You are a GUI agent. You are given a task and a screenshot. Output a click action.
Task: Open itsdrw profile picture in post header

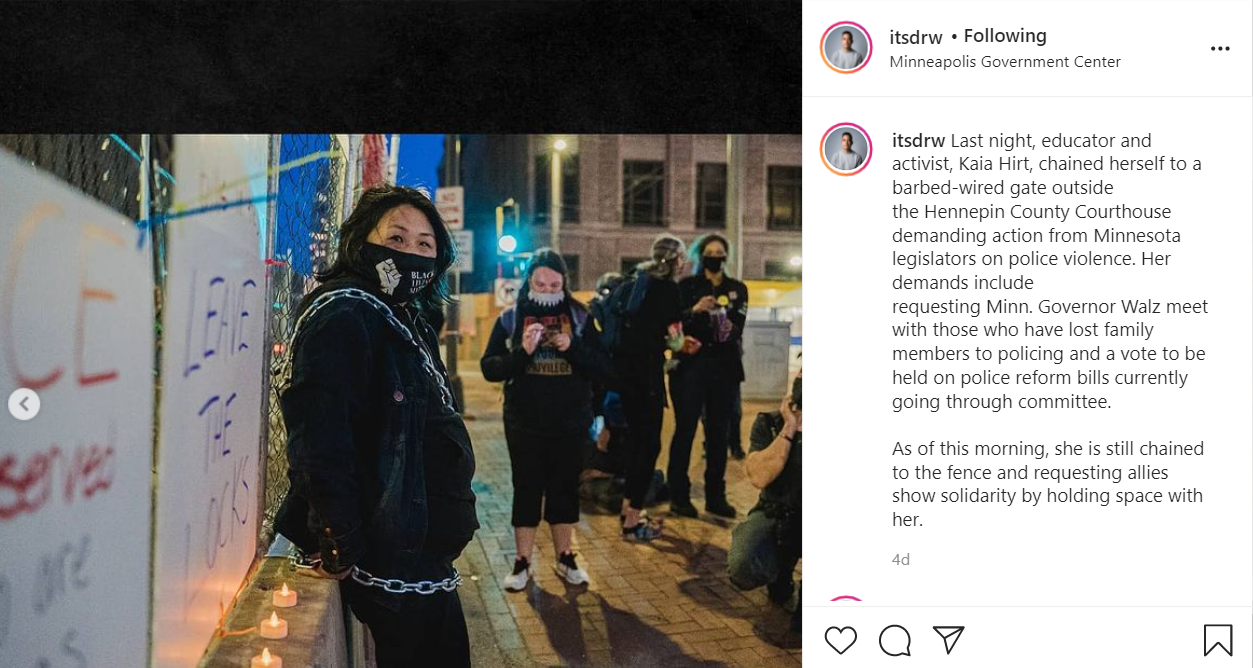846,48
